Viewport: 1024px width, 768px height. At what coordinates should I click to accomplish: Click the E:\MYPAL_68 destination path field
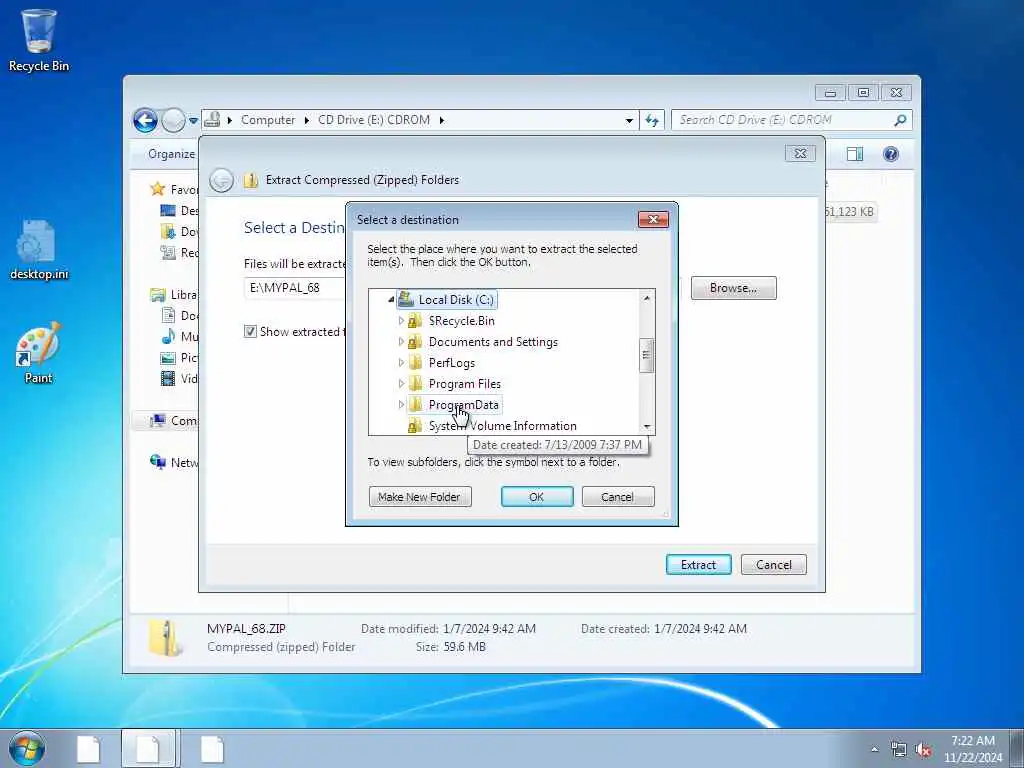(x=295, y=288)
